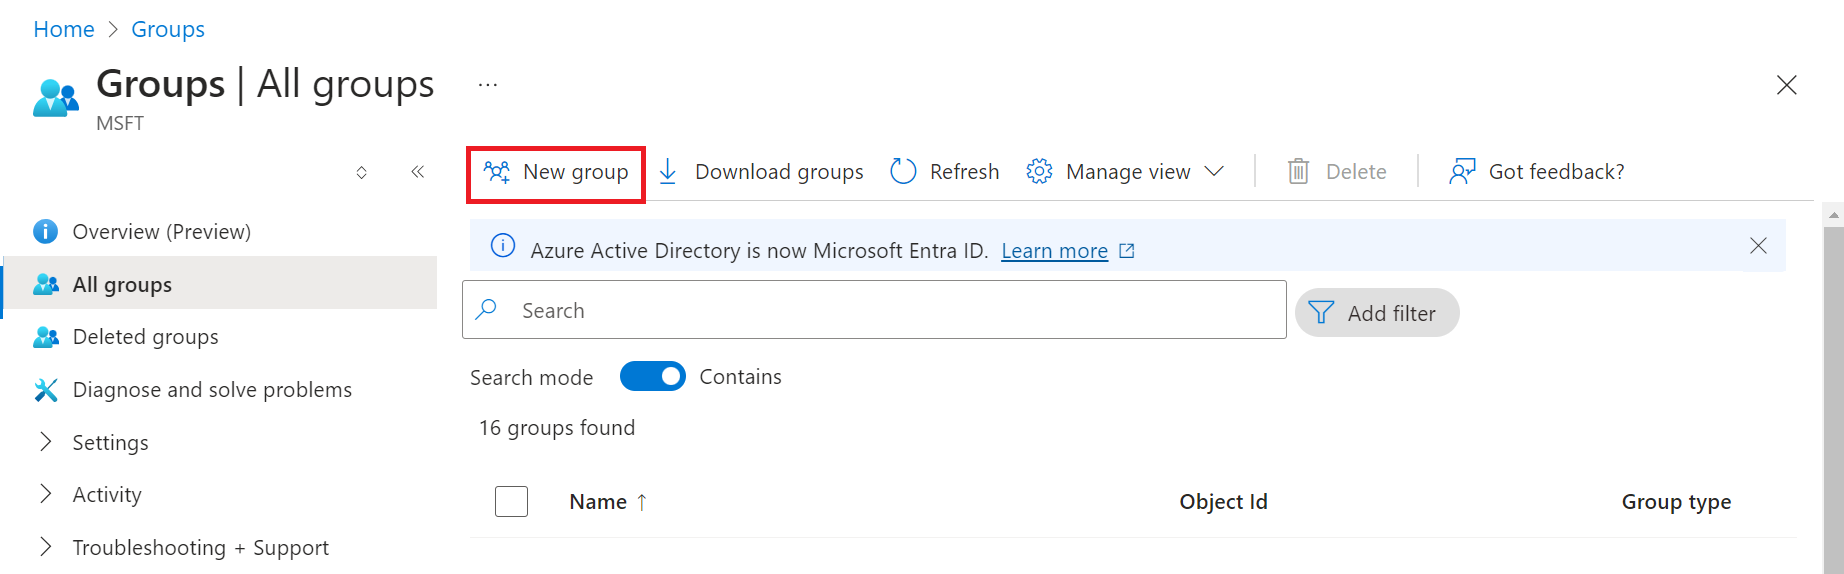
Task: Expand the Settings section in sidebar
Action: coord(46,442)
